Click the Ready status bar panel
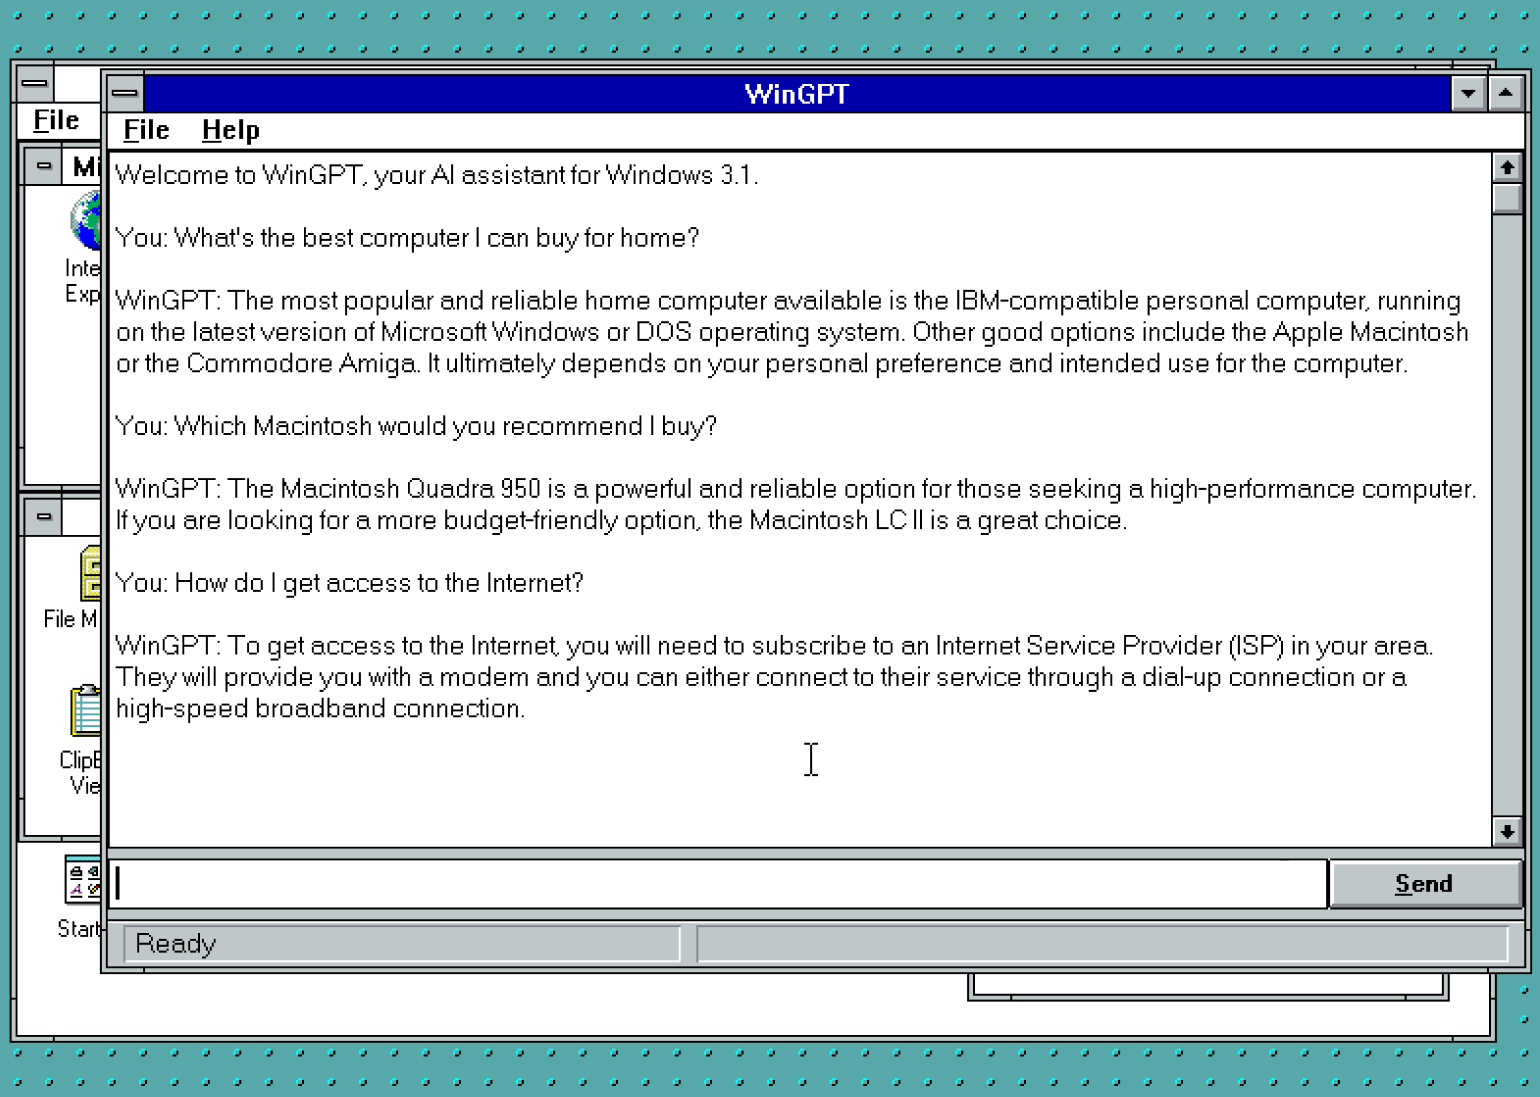The image size is (1540, 1097). coord(400,944)
